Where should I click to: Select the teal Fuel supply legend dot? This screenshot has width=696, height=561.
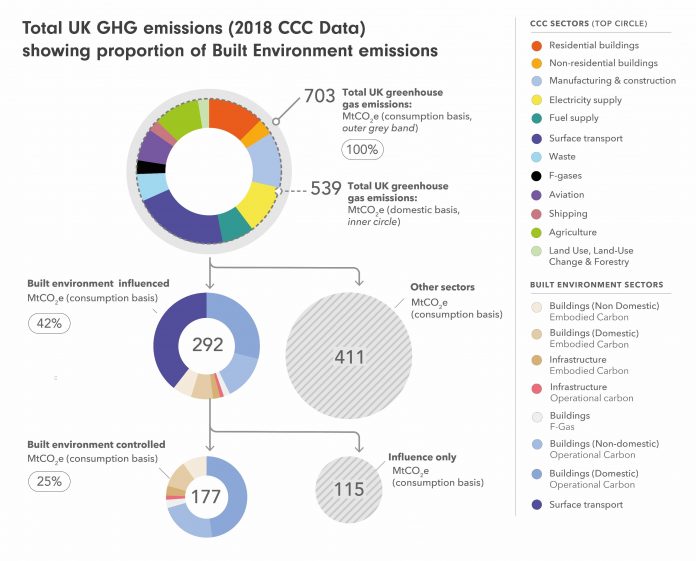tap(537, 119)
